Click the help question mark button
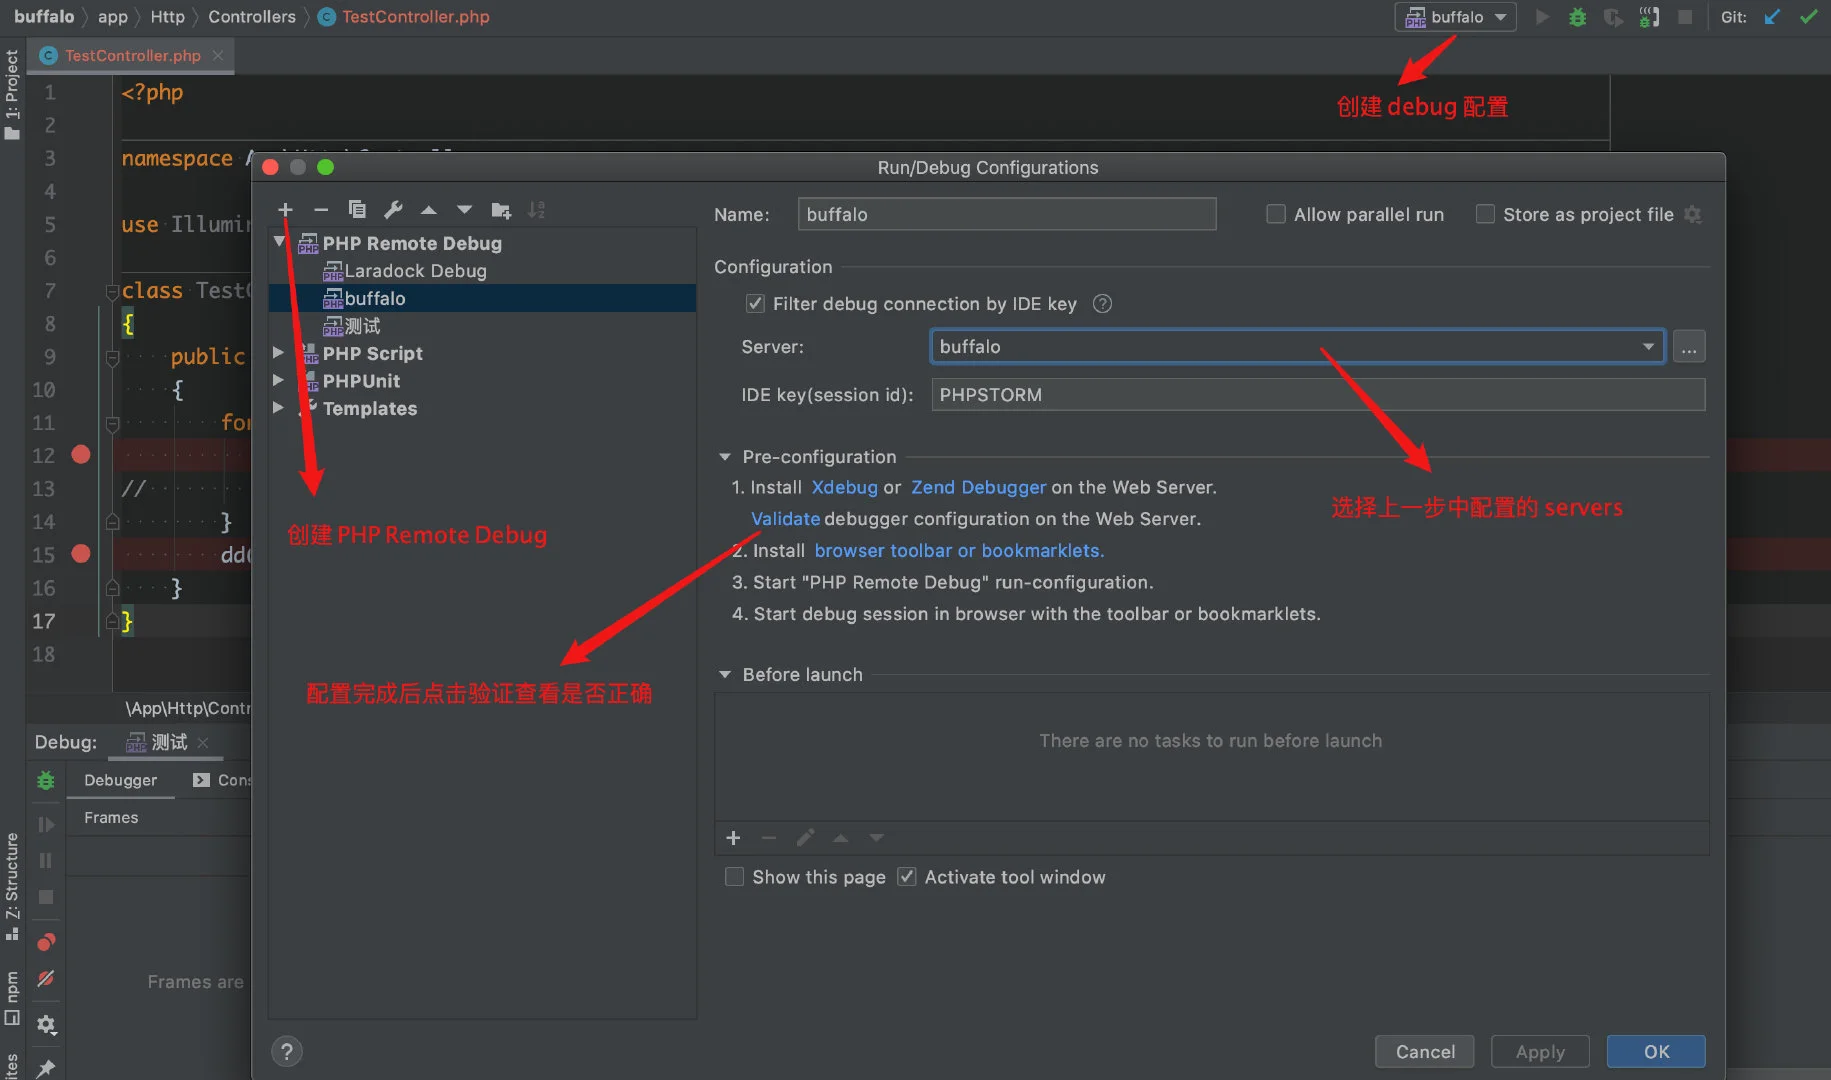The height and width of the screenshot is (1080, 1831). (x=287, y=1051)
